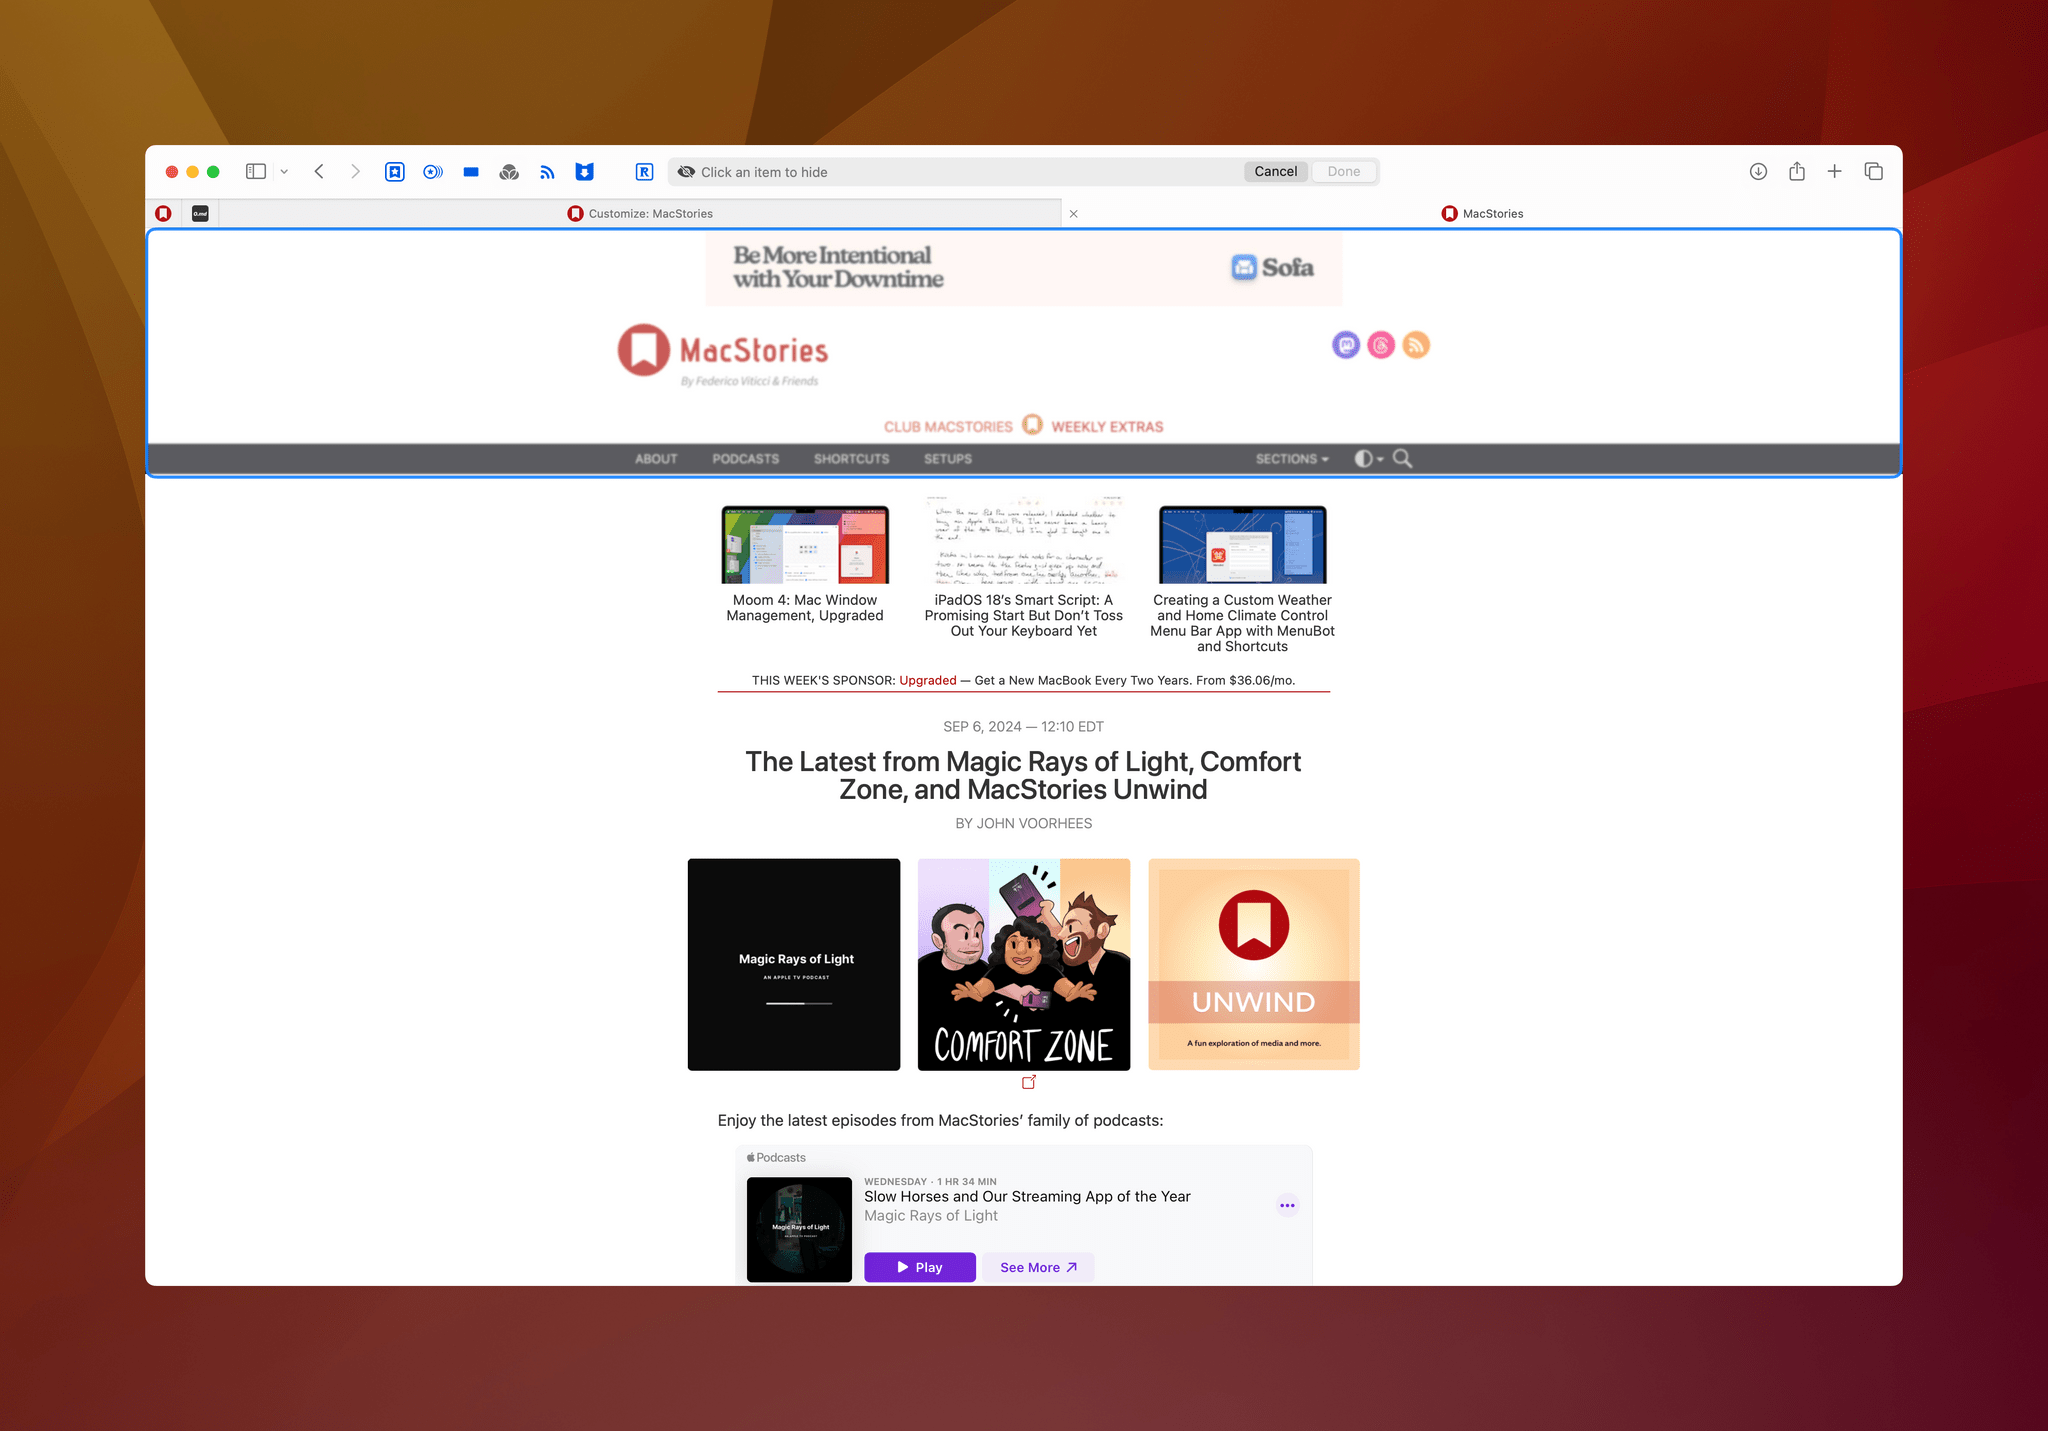Click the 1Password extension icon
2048x1431 pixels.
(433, 172)
